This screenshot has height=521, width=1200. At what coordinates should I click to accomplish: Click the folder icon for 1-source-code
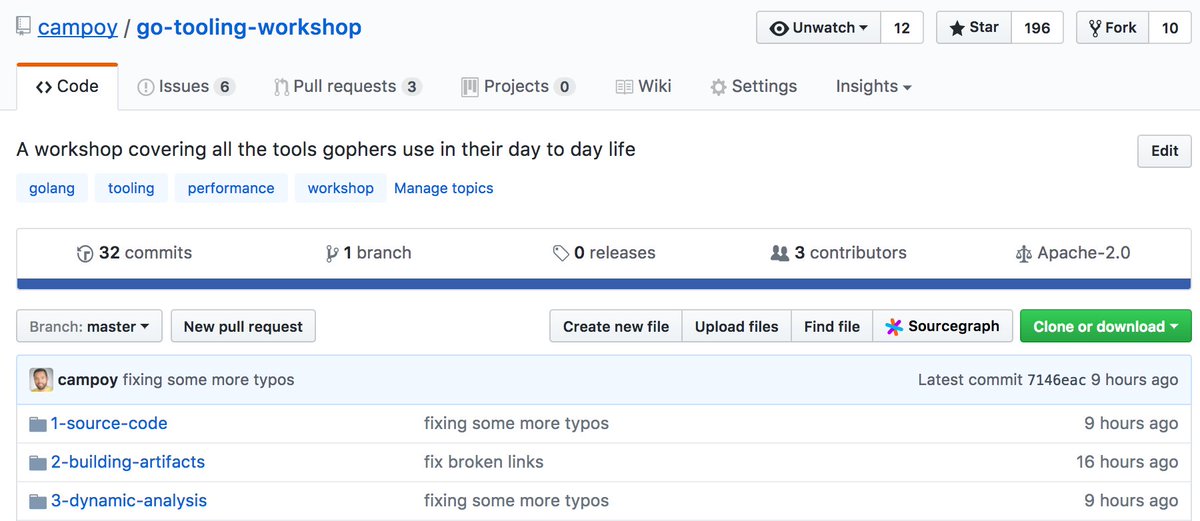pyautogui.click(x=38, y=424)
